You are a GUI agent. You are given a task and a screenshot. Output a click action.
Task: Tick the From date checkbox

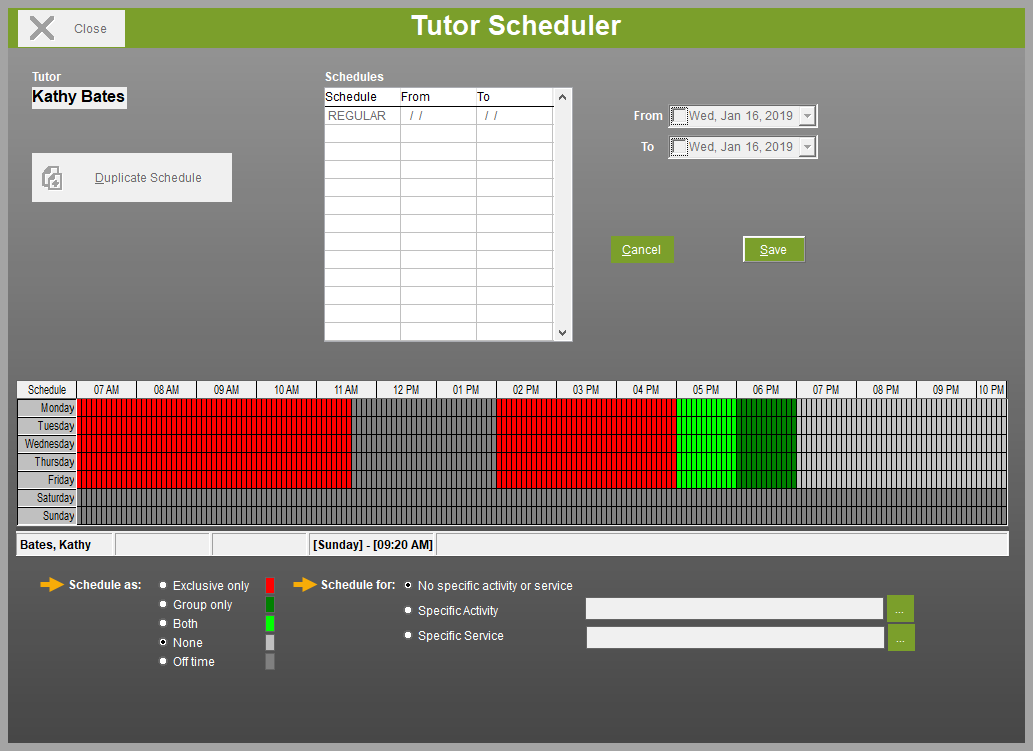coord(679,116)
